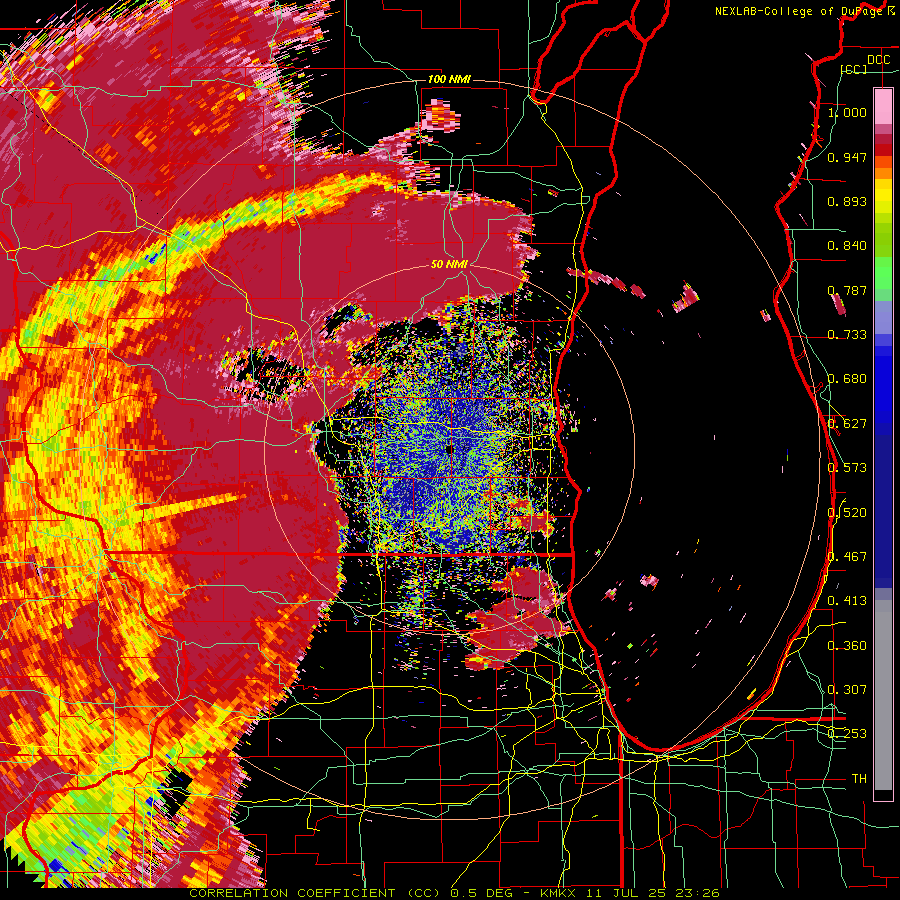Image resolution: width=900 pixels, height=900 pixels.
Task: Select the 0.467 scale value
Action: (847, 557)
